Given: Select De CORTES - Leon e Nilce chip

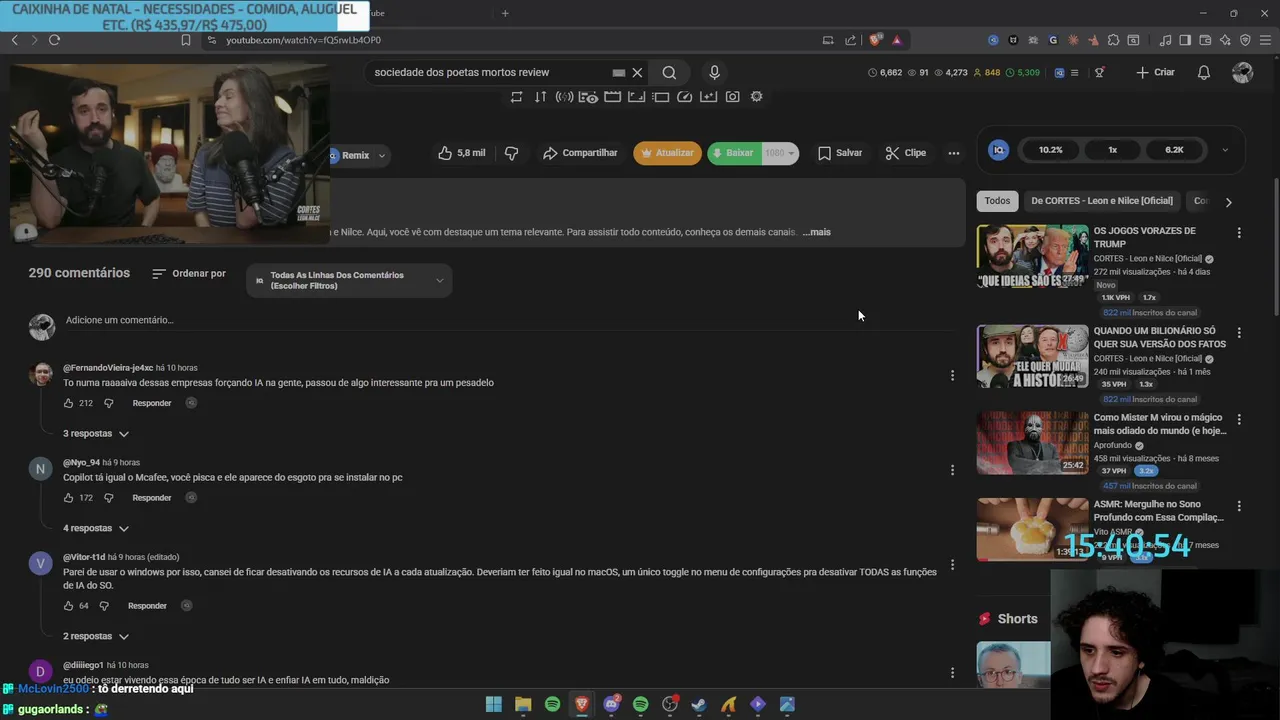Looking at the screenshot, I should pos(1102,201).
